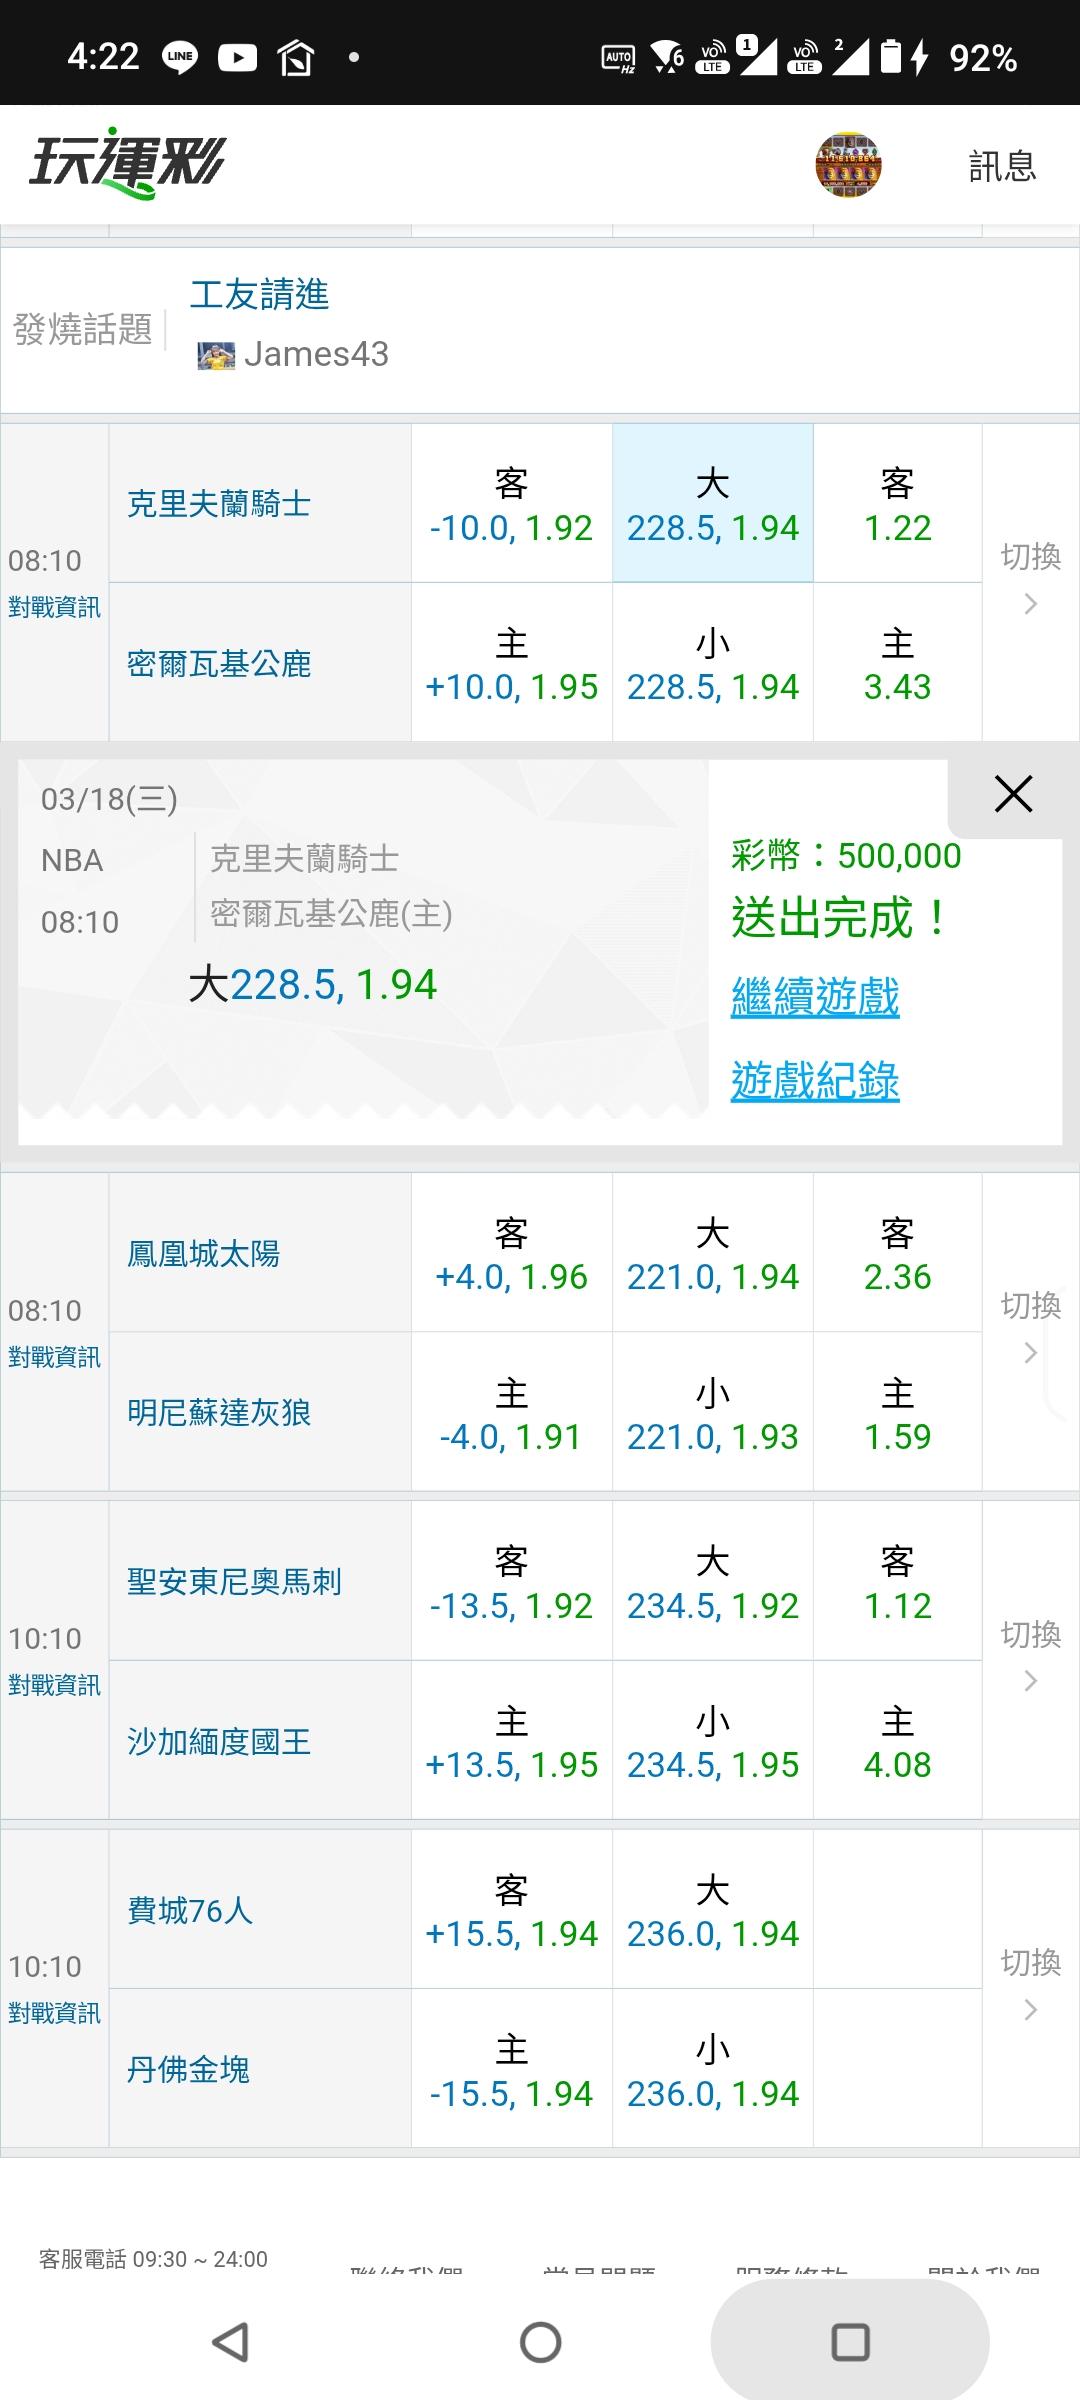Screen dimensions: 1080x2400
Task: Expand 切換 for the Suns–Timberwolves game
Action: point(1031,1329)
